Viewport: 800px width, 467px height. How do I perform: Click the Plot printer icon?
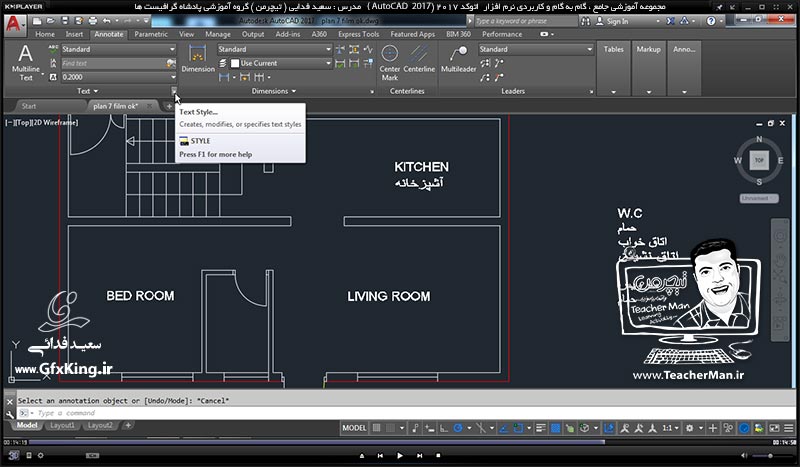point(92,21)
